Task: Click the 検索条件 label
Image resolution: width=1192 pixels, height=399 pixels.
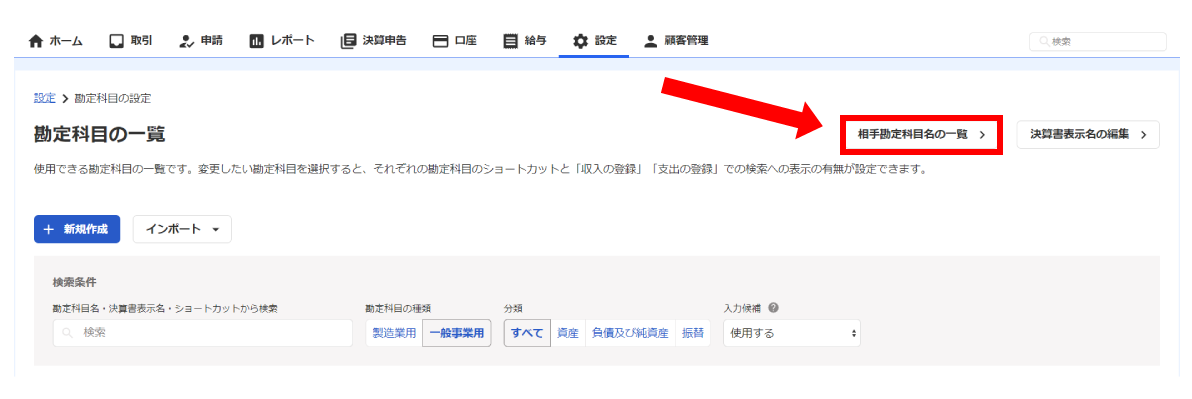Action: [x=74, y=282]
